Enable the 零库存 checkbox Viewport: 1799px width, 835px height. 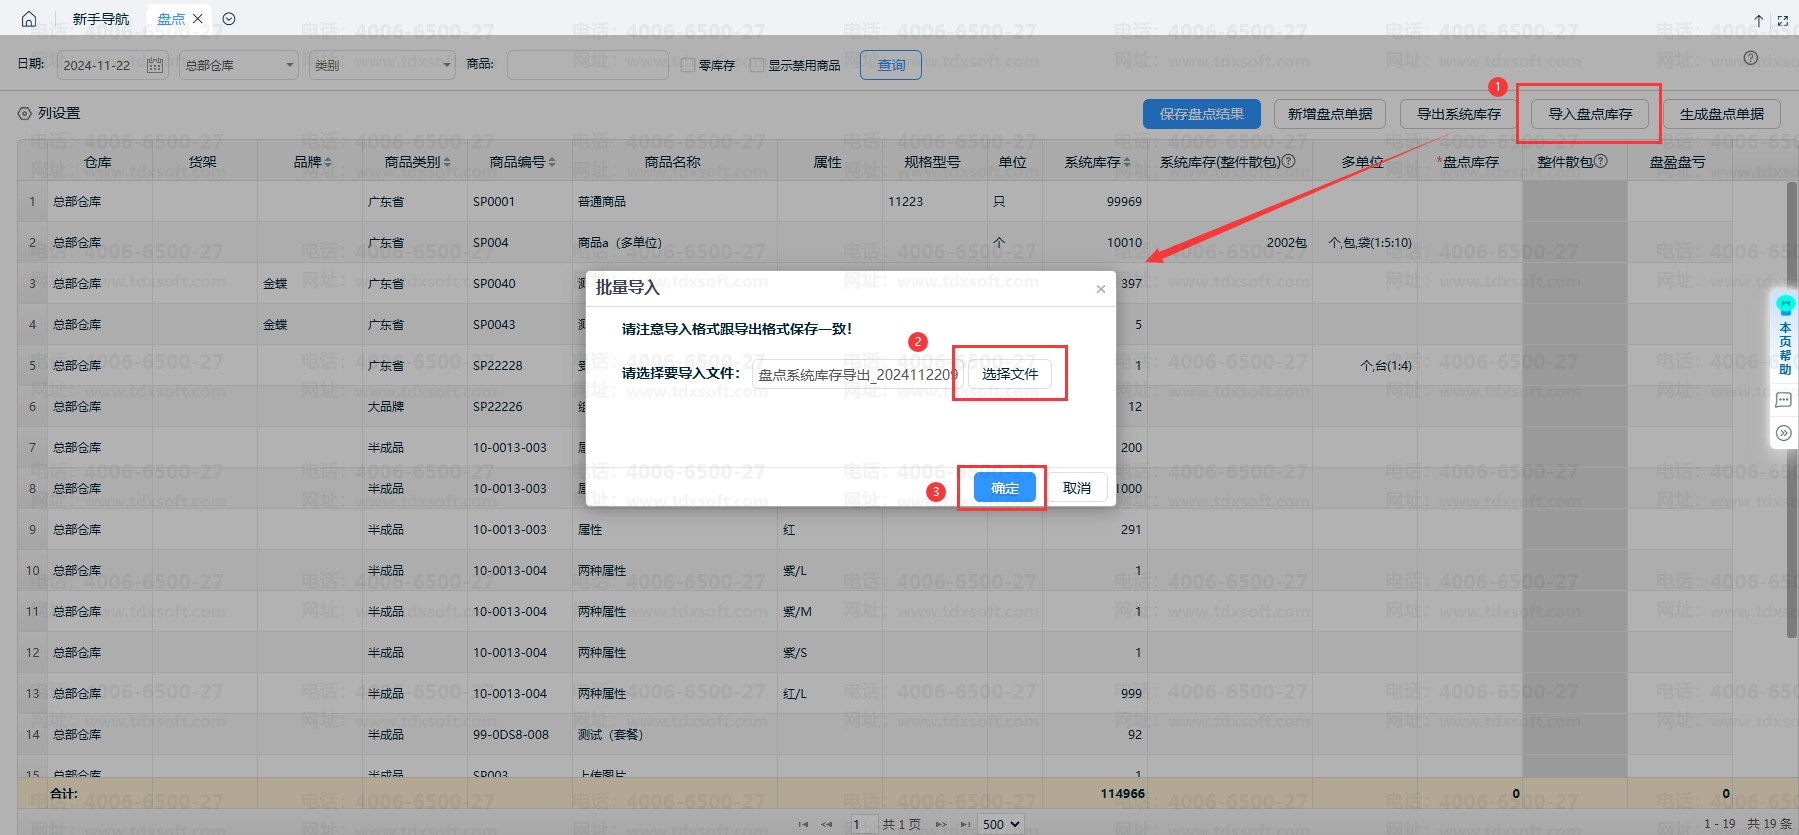688,65
